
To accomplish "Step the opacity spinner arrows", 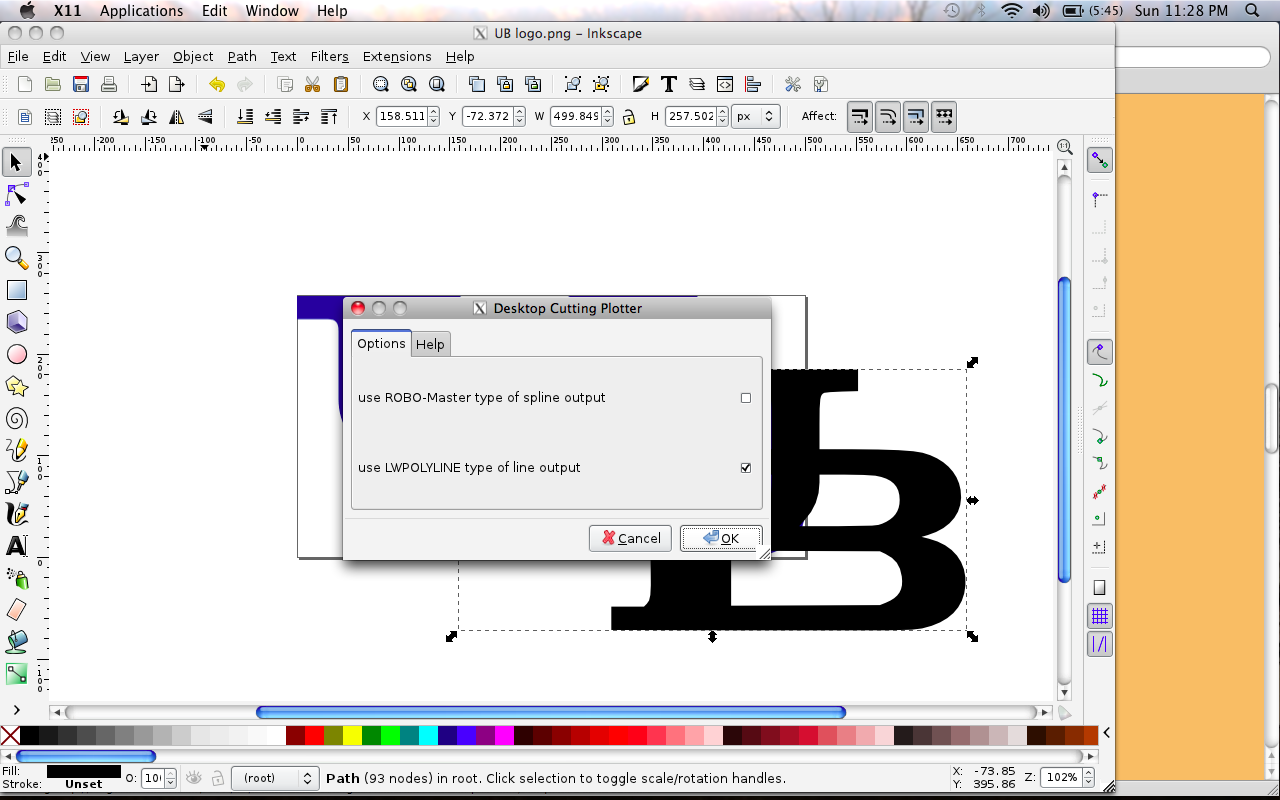I will pos(170,778).
